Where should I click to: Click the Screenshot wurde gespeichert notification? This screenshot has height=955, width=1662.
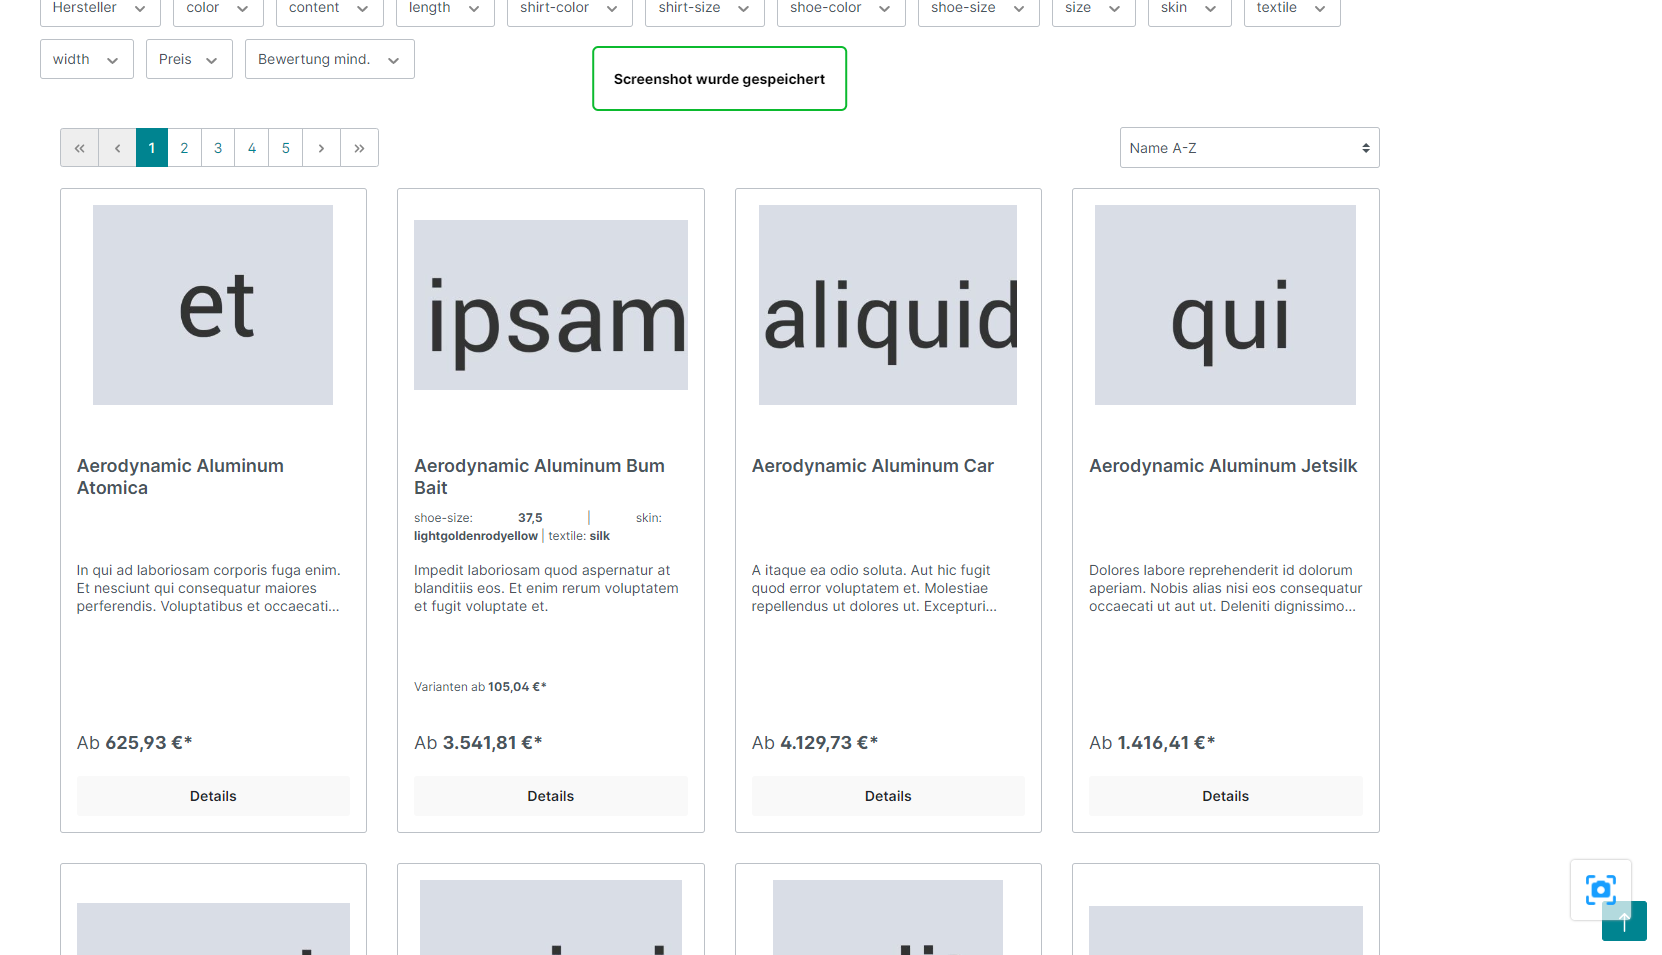(719, 79)
